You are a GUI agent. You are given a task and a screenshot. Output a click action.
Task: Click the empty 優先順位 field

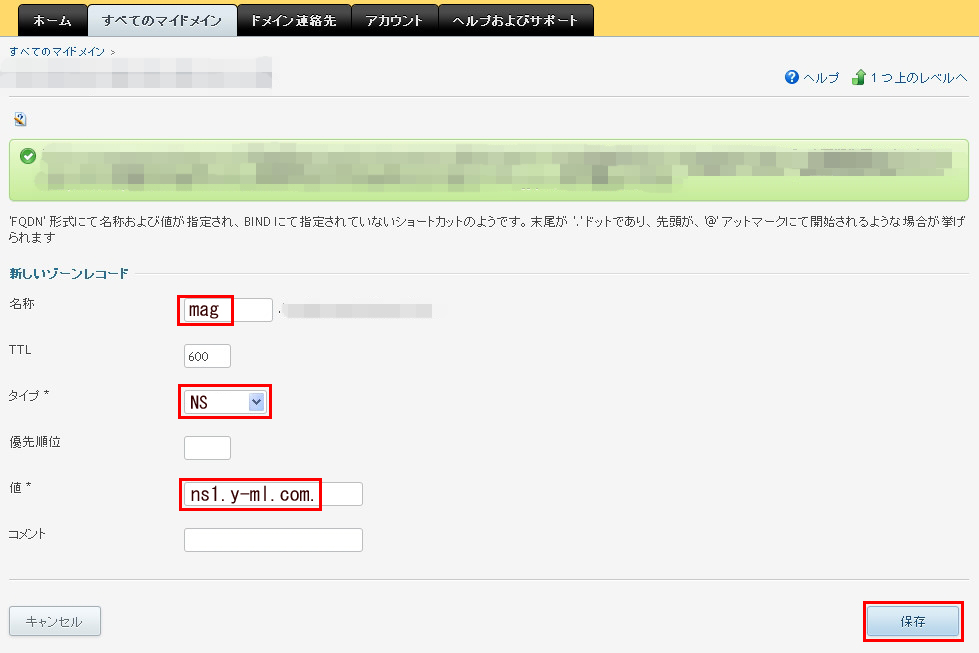207,448
